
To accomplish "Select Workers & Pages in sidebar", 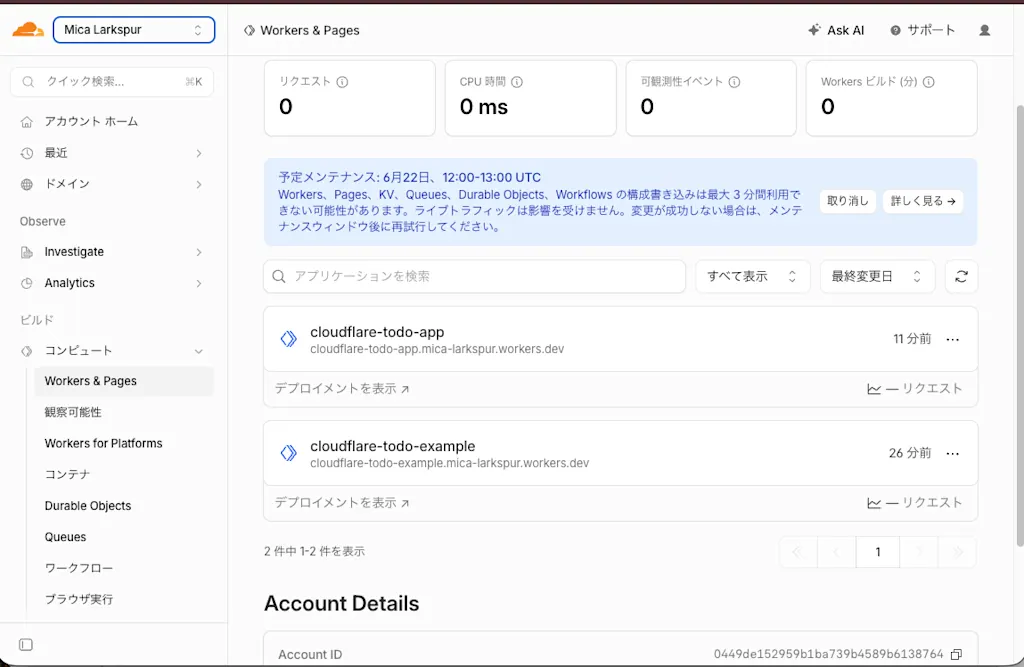I will coord(123,381).
